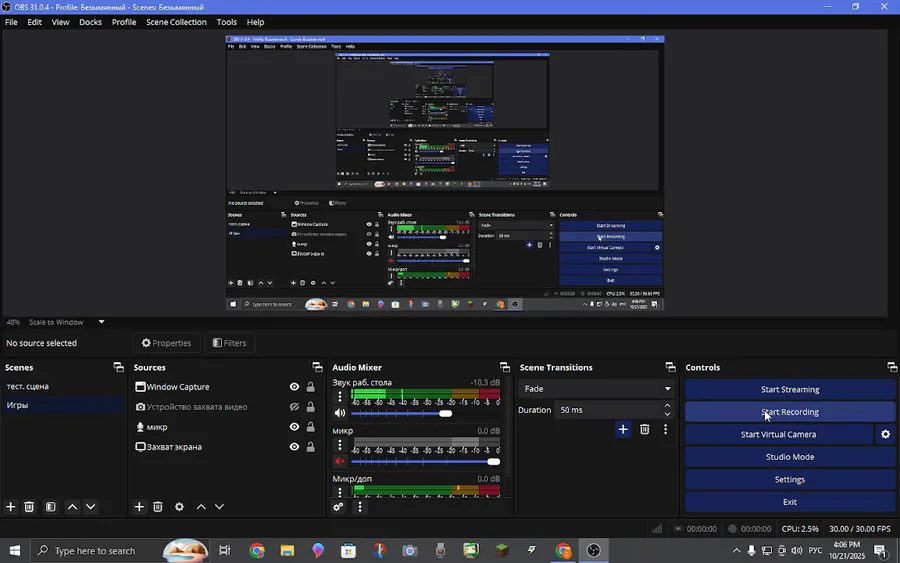900x563 pixels.
Task: Open the Profile menu
Action: (x=124, y=22)
